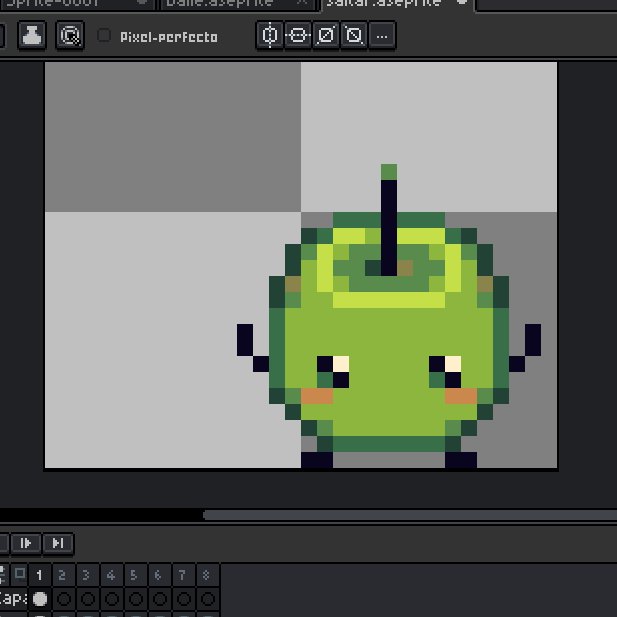Select frame 7 in timeline header
The width and height of the screenshot is (617, 617).
183,575
